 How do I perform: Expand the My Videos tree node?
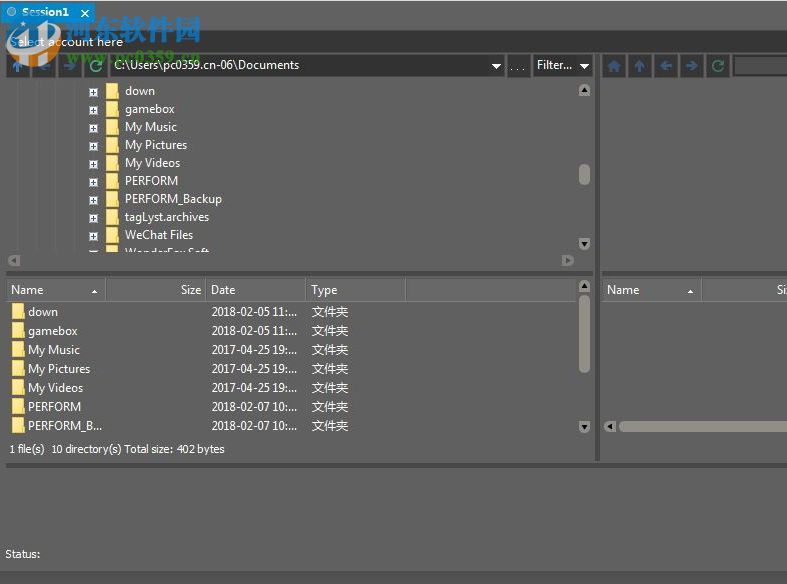coord(93,165)
